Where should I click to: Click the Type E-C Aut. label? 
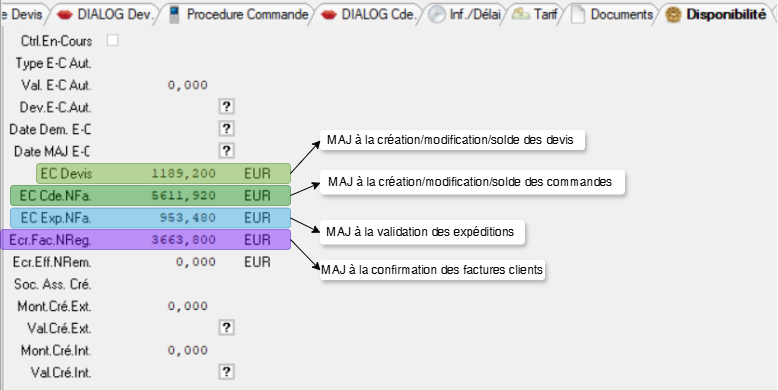pos(54,64)
